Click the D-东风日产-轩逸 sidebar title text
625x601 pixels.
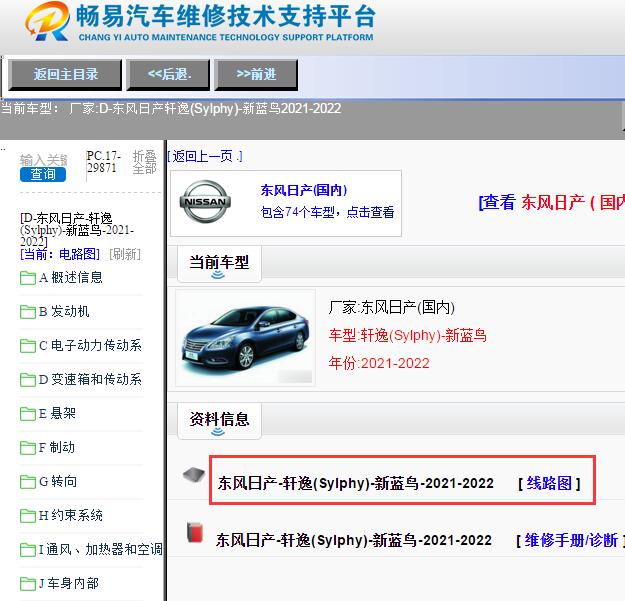tap(77, 230)
